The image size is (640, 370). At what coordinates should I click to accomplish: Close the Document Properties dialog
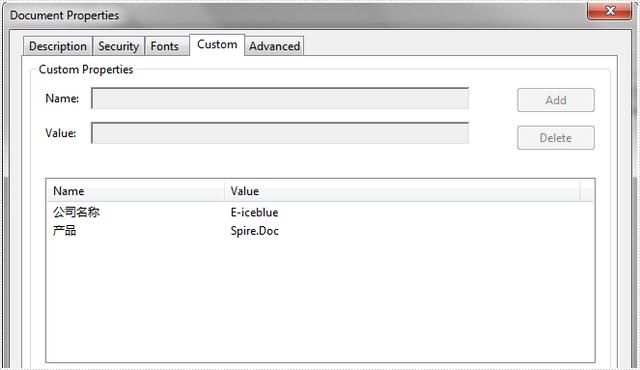coord(610,11)
